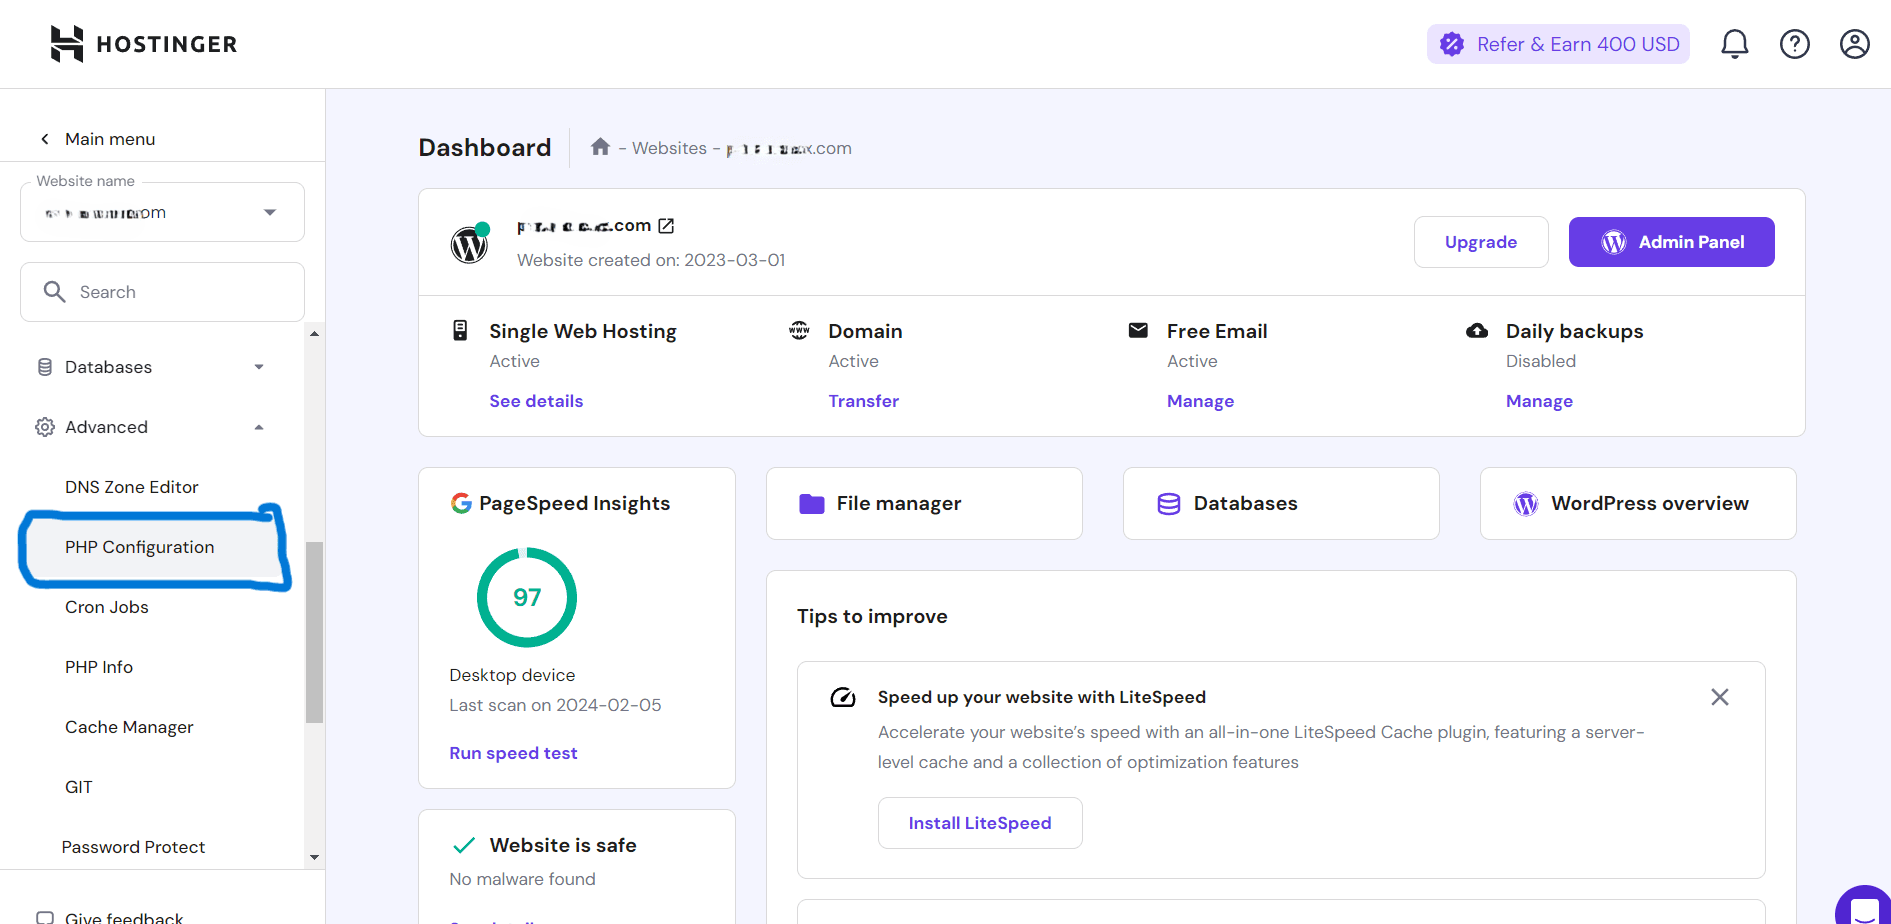Click the Main menu back chevron
Screen dimensions: 1891x924
[x=45, y=139]
